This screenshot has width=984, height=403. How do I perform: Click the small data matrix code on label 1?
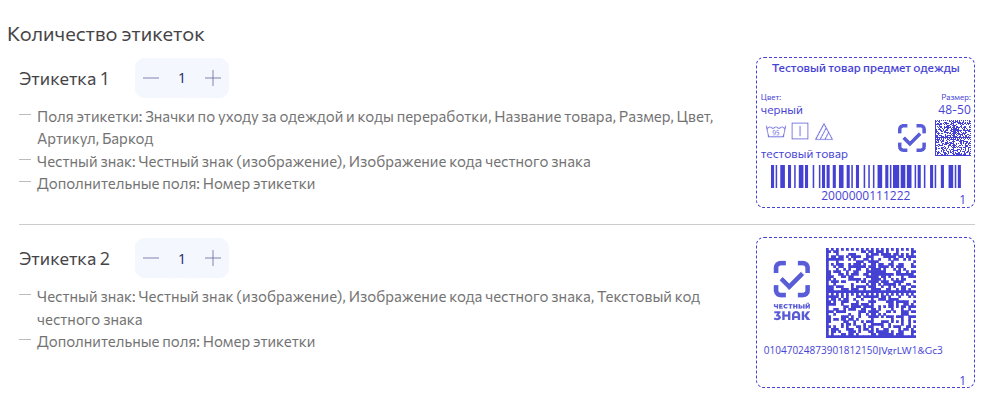(x=952, y=138)
